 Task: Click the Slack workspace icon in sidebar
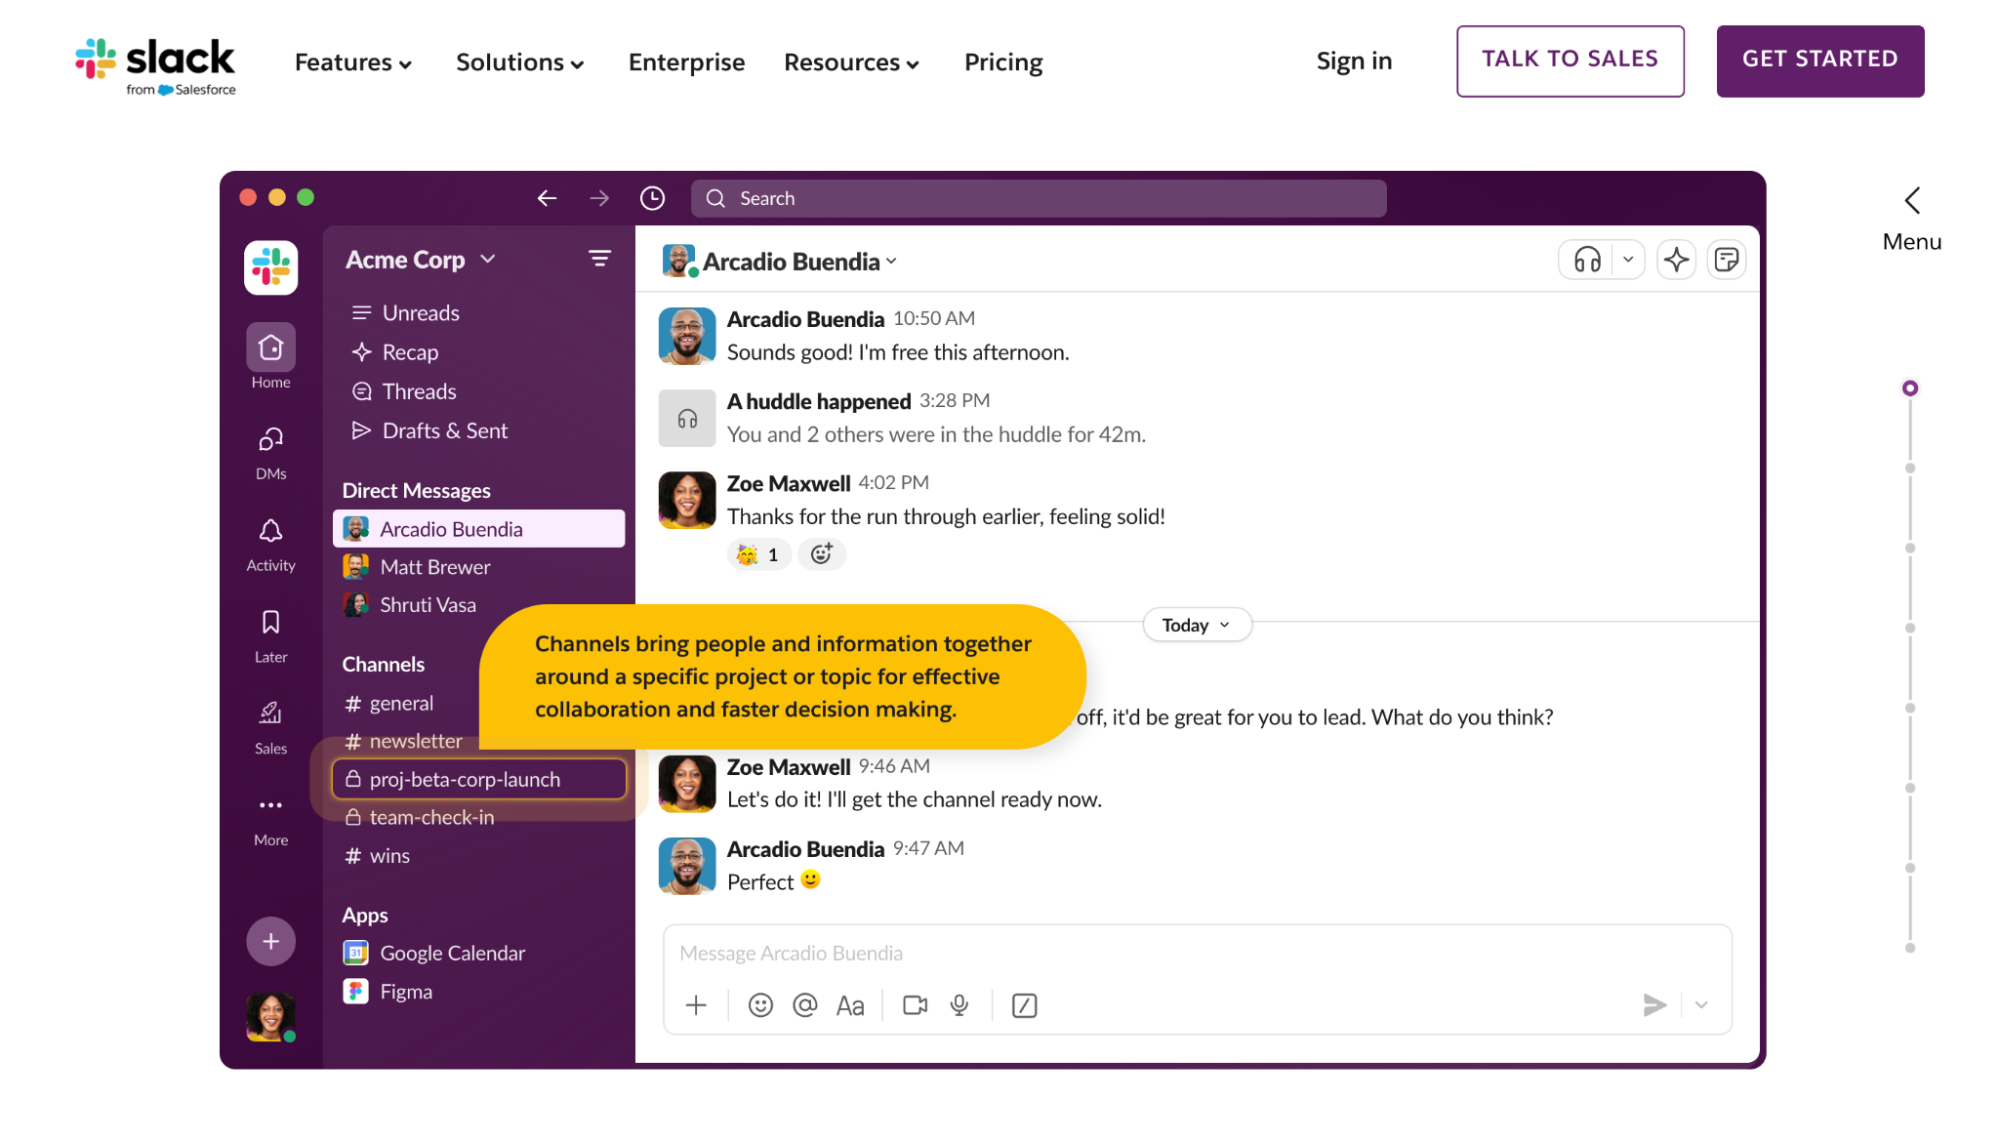pos(271,268)
